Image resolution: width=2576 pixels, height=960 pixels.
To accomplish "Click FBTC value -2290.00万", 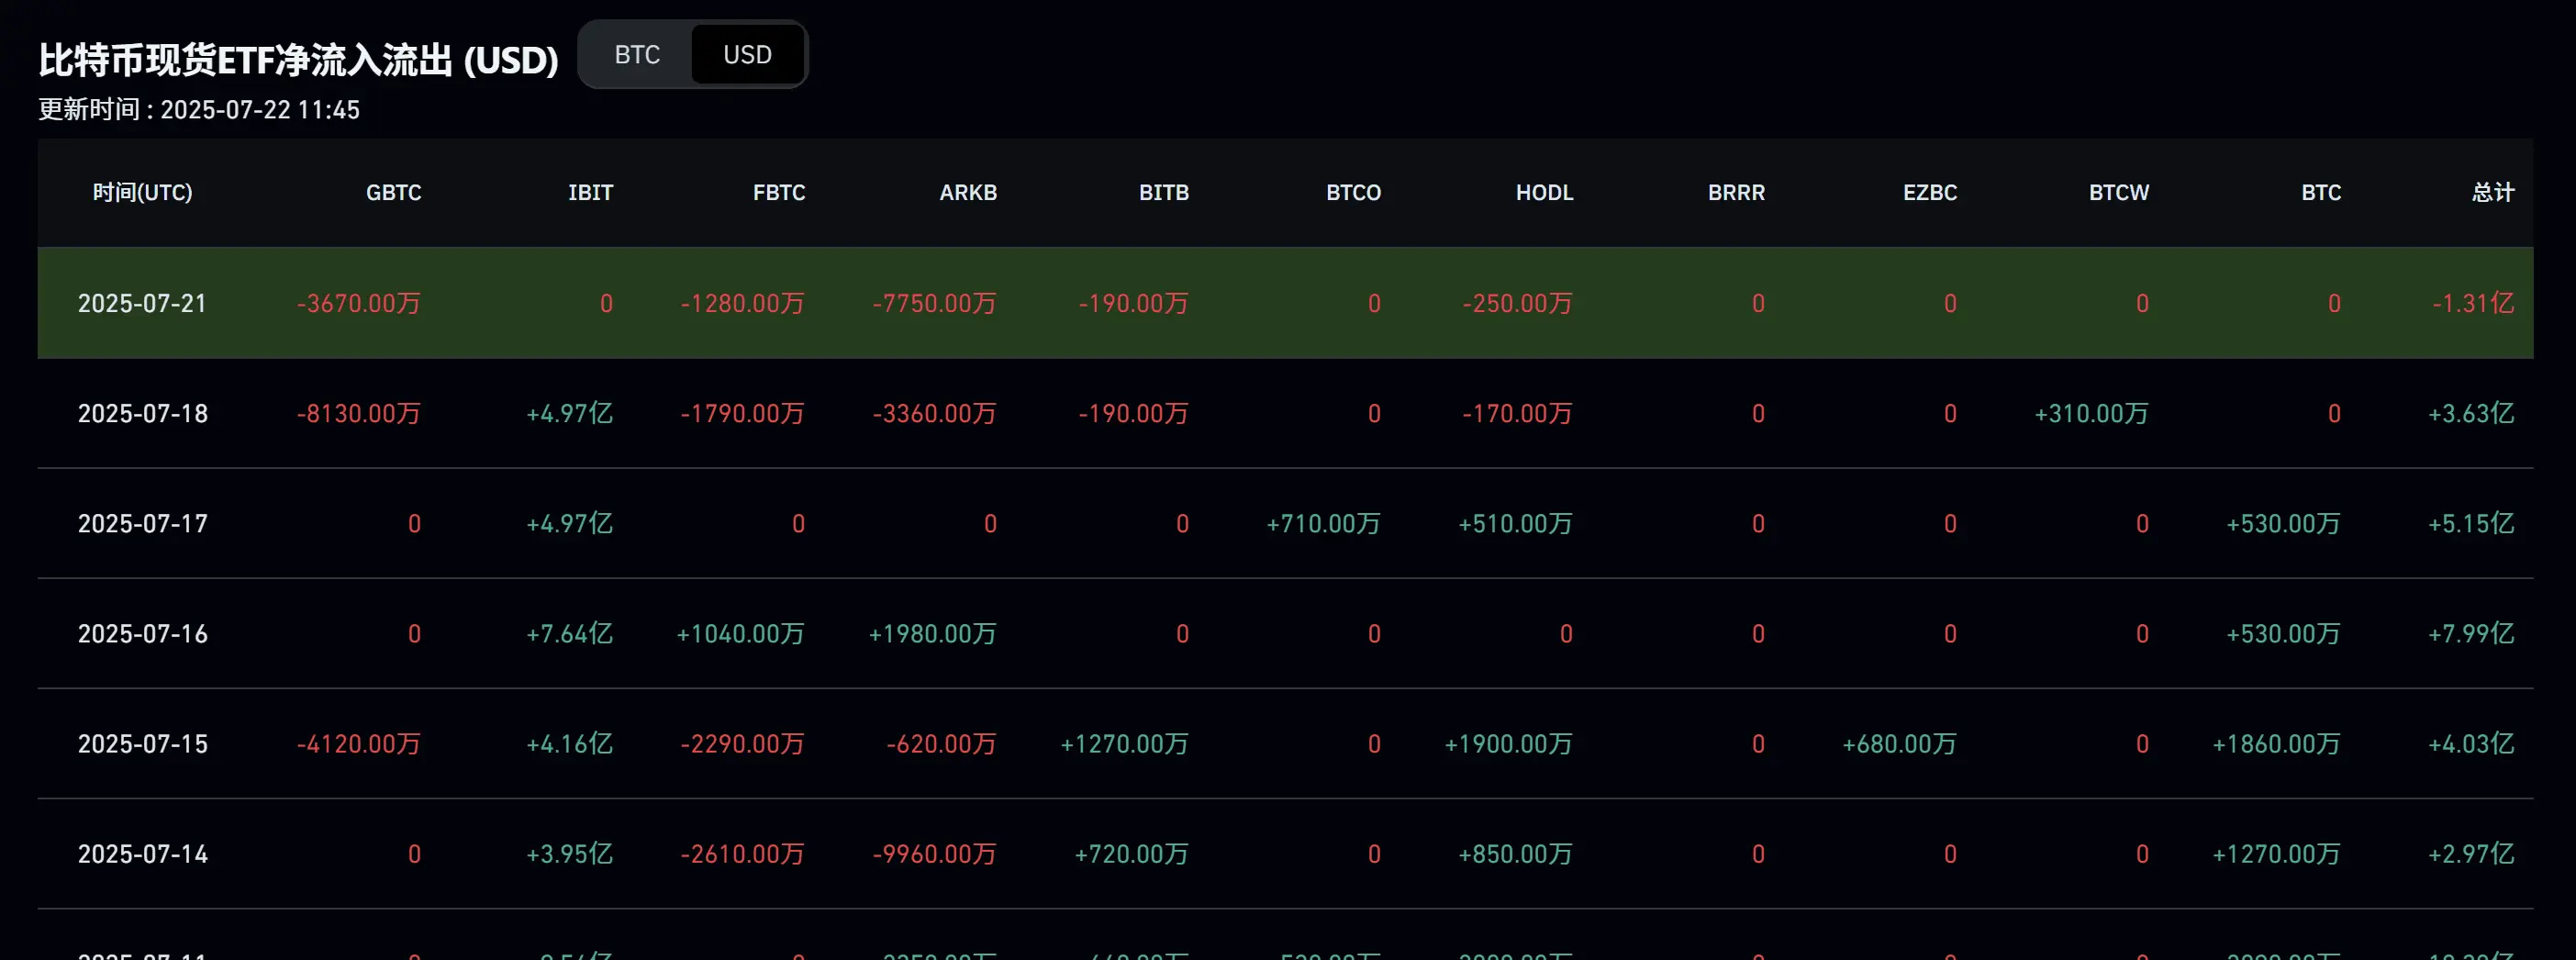I will click(743, 743).
